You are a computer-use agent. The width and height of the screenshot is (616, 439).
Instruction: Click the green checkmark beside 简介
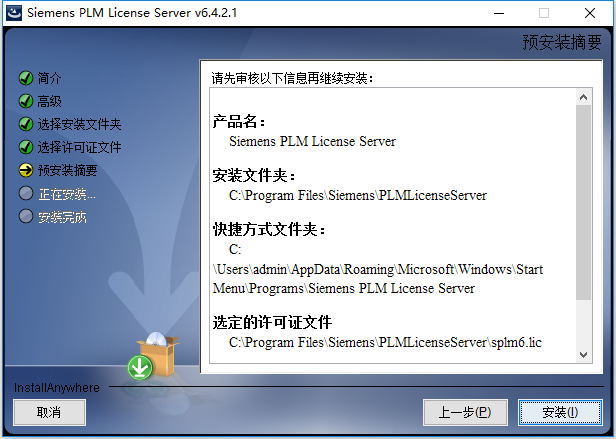click(26, 78)
